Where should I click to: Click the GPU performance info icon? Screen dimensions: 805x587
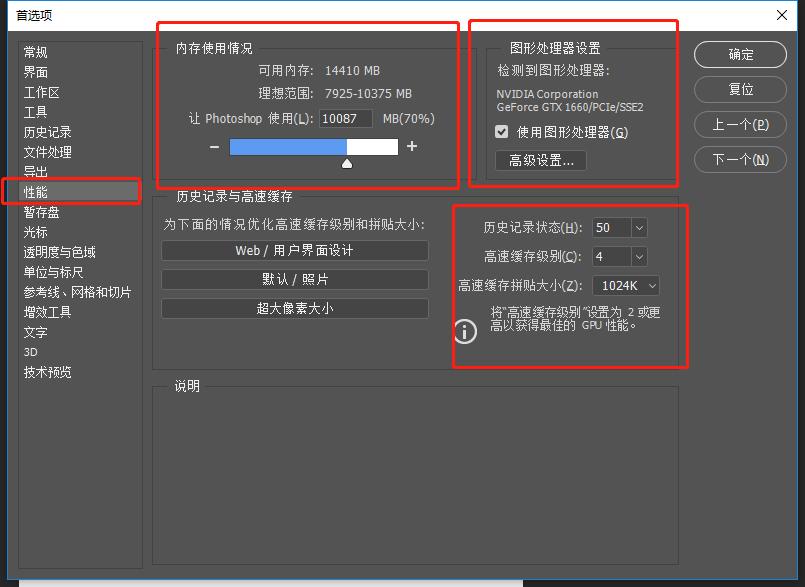tap(464, 332)
